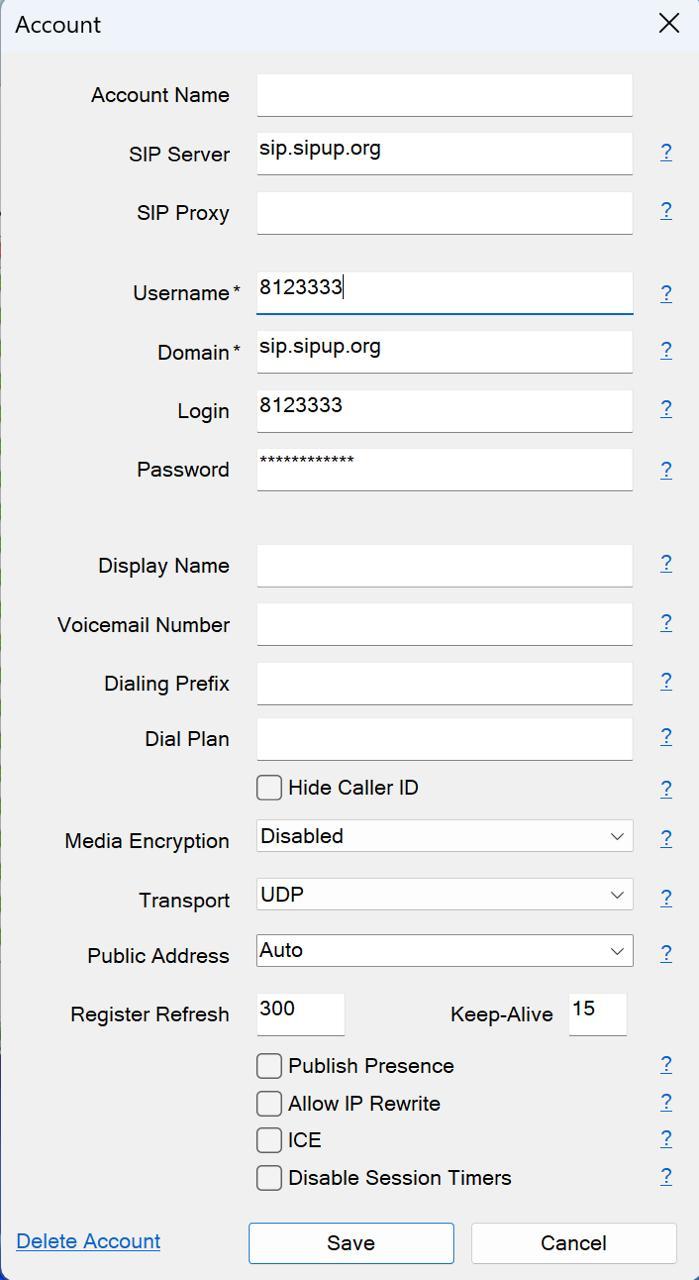The width and height of the screenshot is (699, 1280).
Task: Open help for SIP Proxy field
Action: coord(666,211)
